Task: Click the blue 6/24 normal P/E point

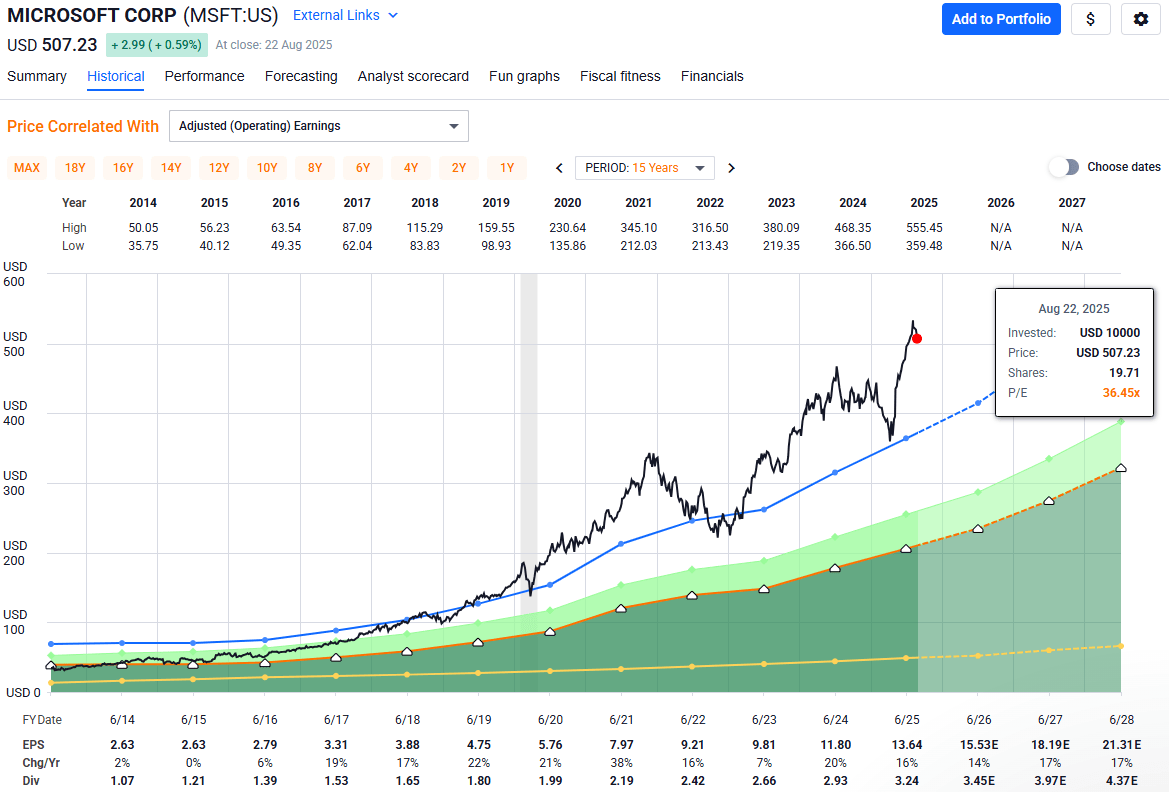Action: (835, 472)
